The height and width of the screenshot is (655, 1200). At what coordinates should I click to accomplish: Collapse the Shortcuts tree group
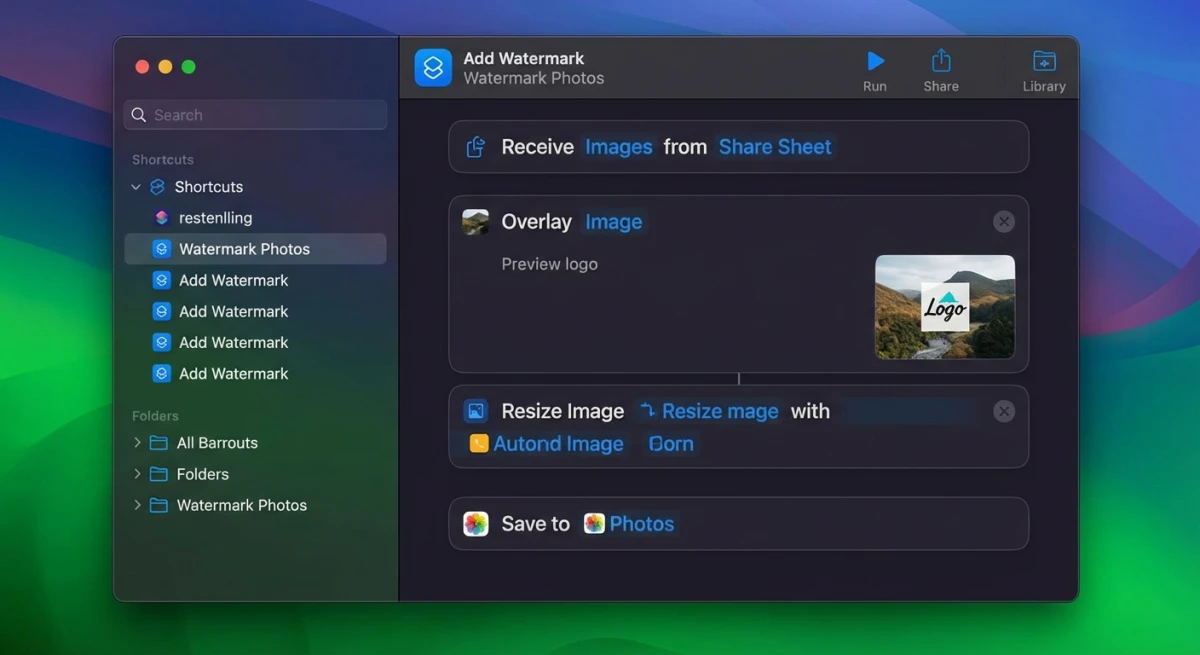136,187
